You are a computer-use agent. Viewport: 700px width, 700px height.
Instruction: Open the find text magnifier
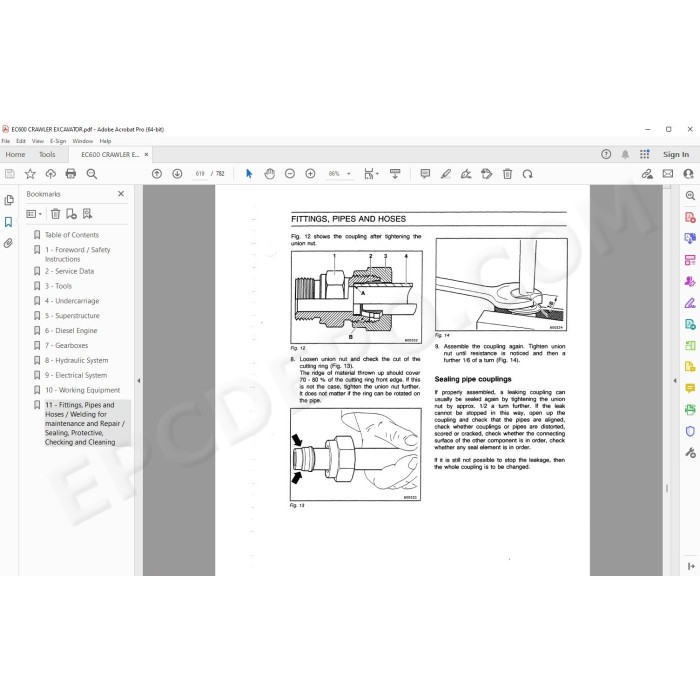[x=92, y=174]
